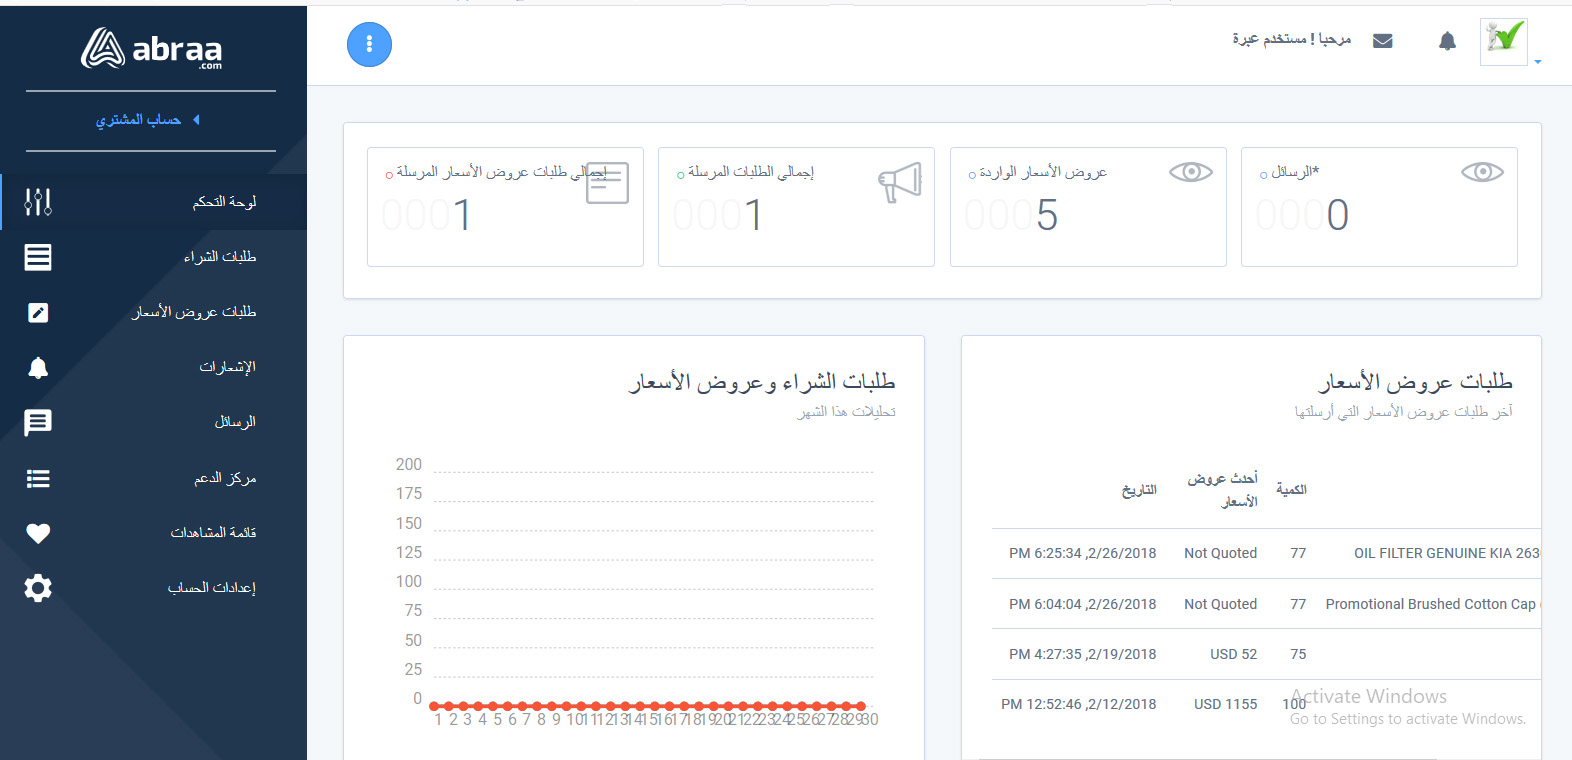1572x760 pixels.
Task: Open الإشعارات in the sidebar menu
Action: (227, 367)
